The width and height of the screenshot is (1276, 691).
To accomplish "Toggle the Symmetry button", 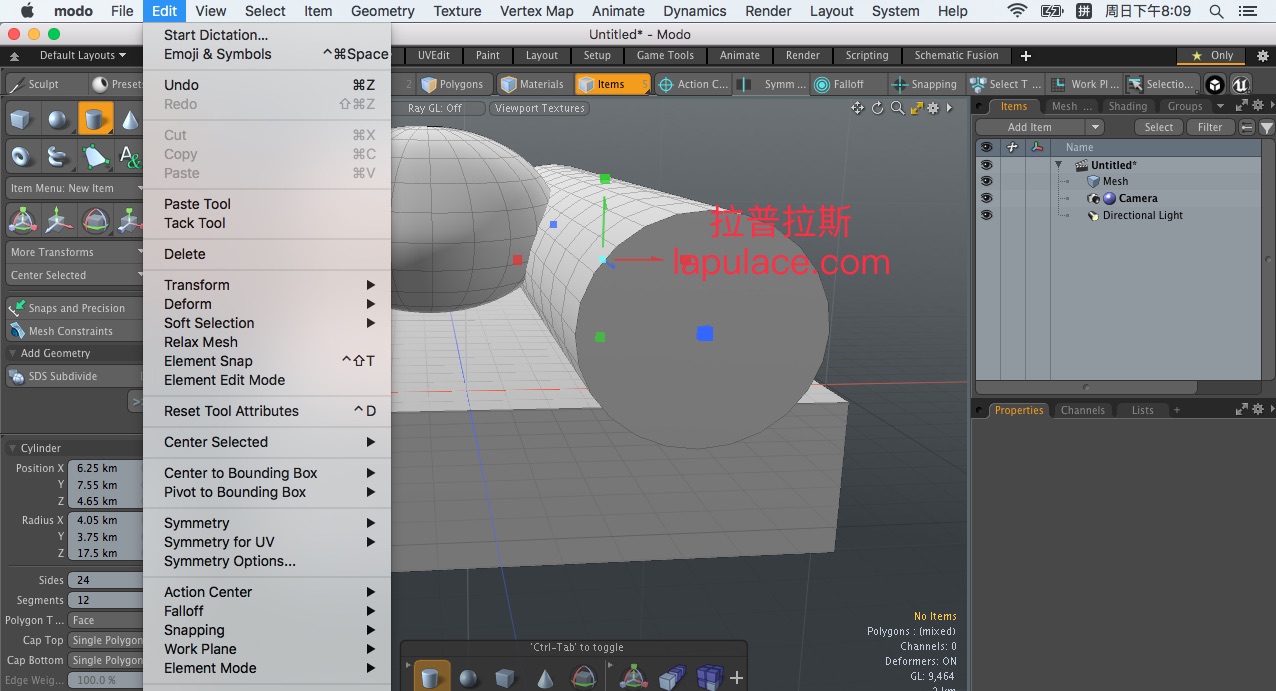I will (772, 84).
